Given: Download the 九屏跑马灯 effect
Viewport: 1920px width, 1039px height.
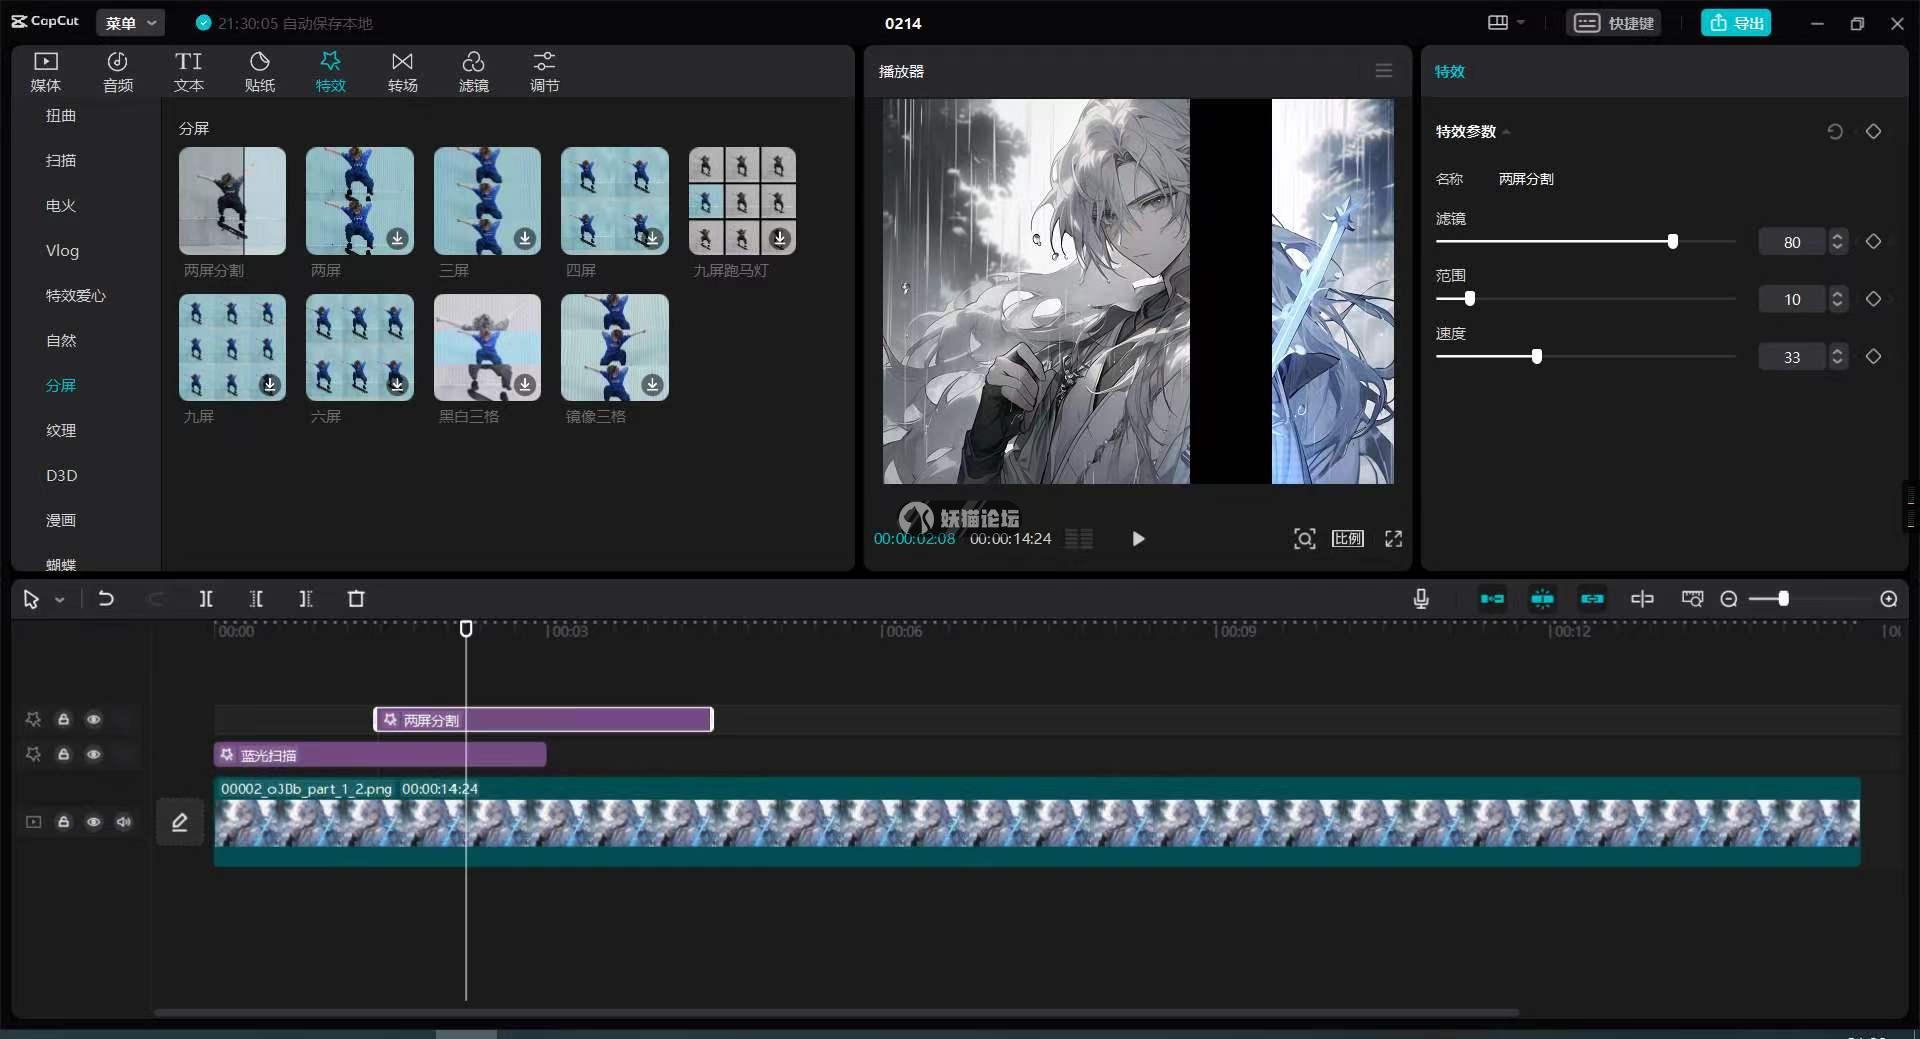Looking at the screenshot, I should [779, 238].
